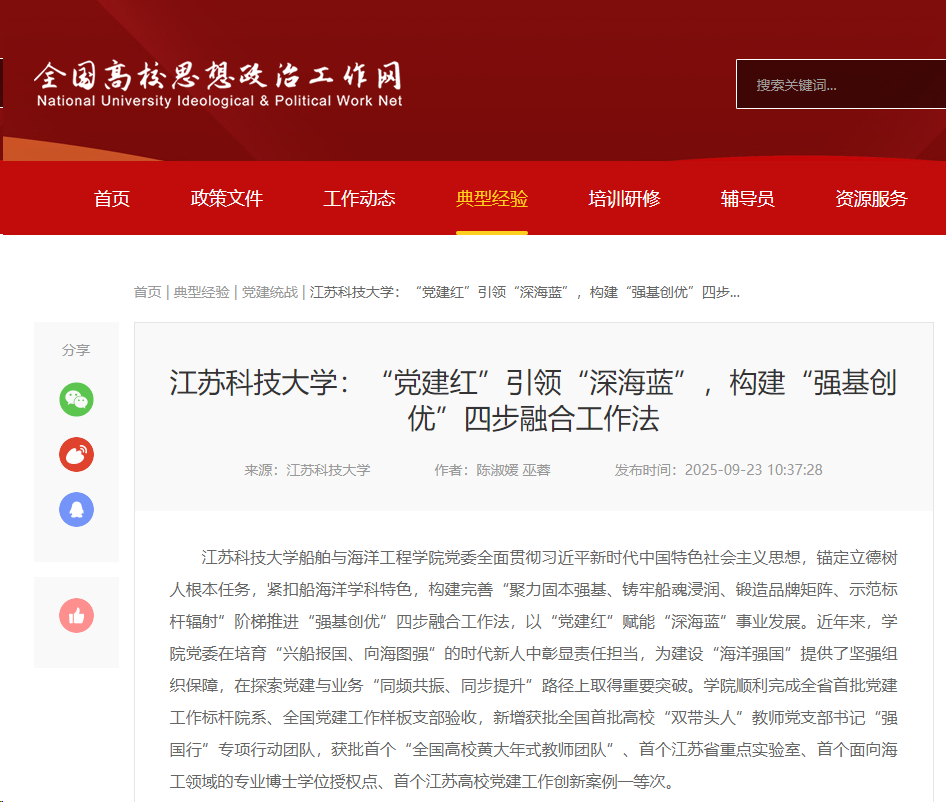
Task: Click the article headline about 江苏科技大学
Action: point(533,400)
